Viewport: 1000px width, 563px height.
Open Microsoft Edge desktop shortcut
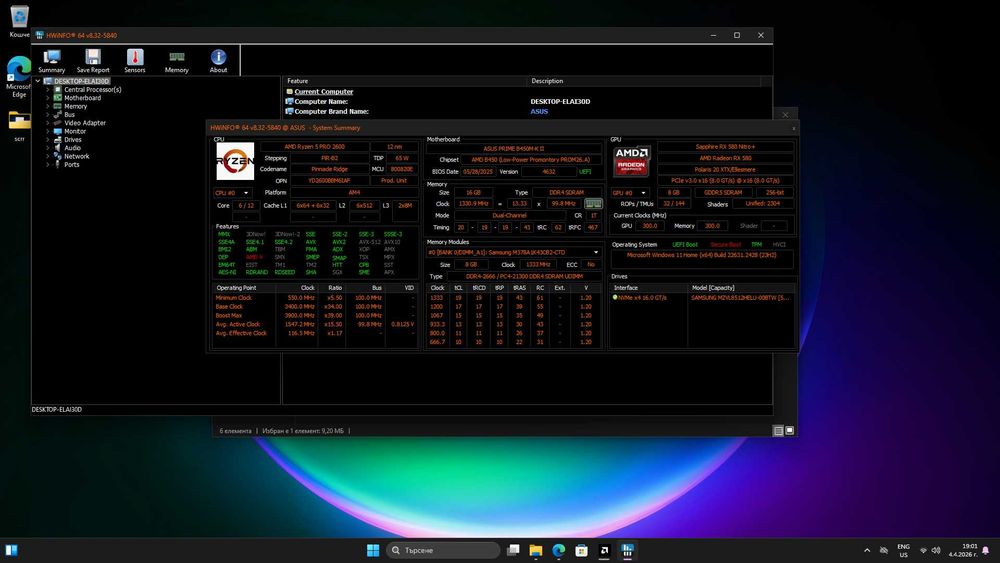(19, 77)
